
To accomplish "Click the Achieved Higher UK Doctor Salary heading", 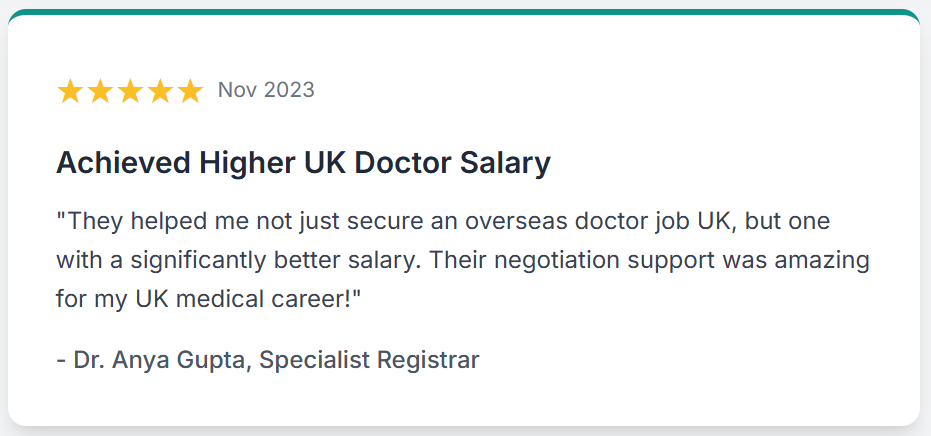I will point(303,163).
